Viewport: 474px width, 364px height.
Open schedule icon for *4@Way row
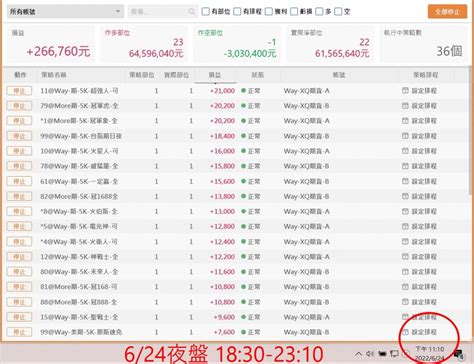[405, 241]
